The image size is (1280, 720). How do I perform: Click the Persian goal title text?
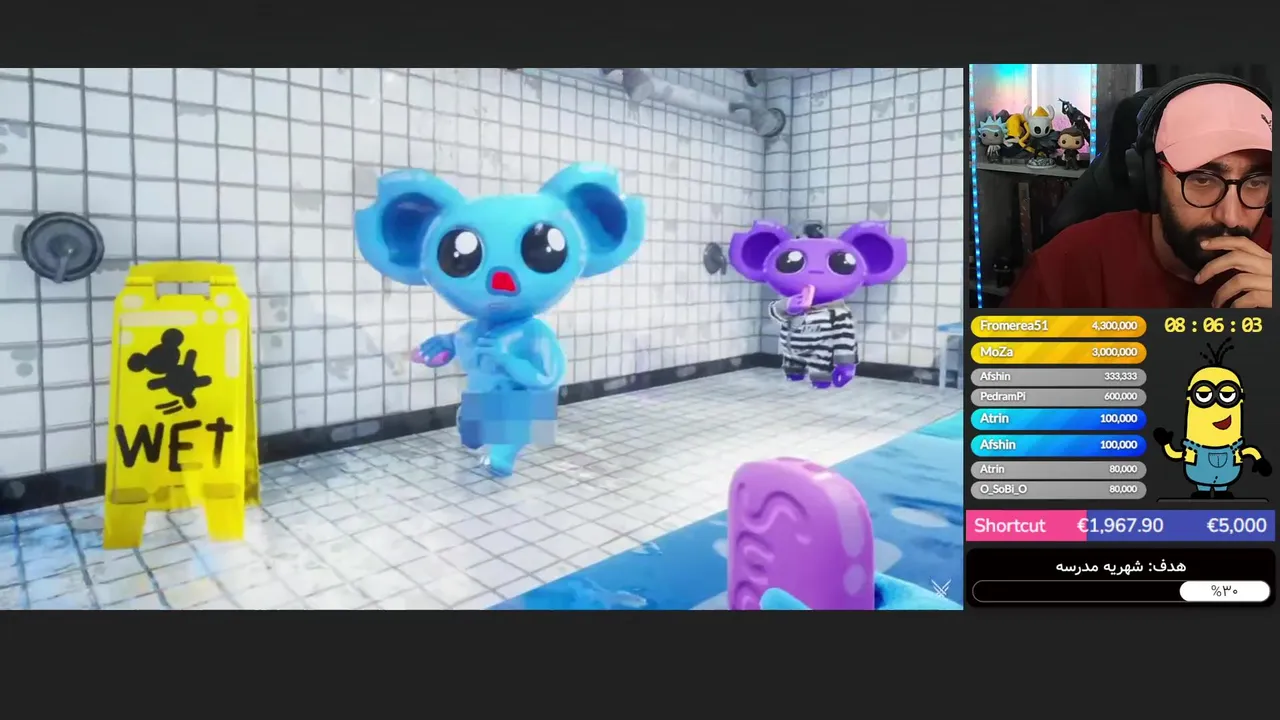click(x=1120, y=566)
